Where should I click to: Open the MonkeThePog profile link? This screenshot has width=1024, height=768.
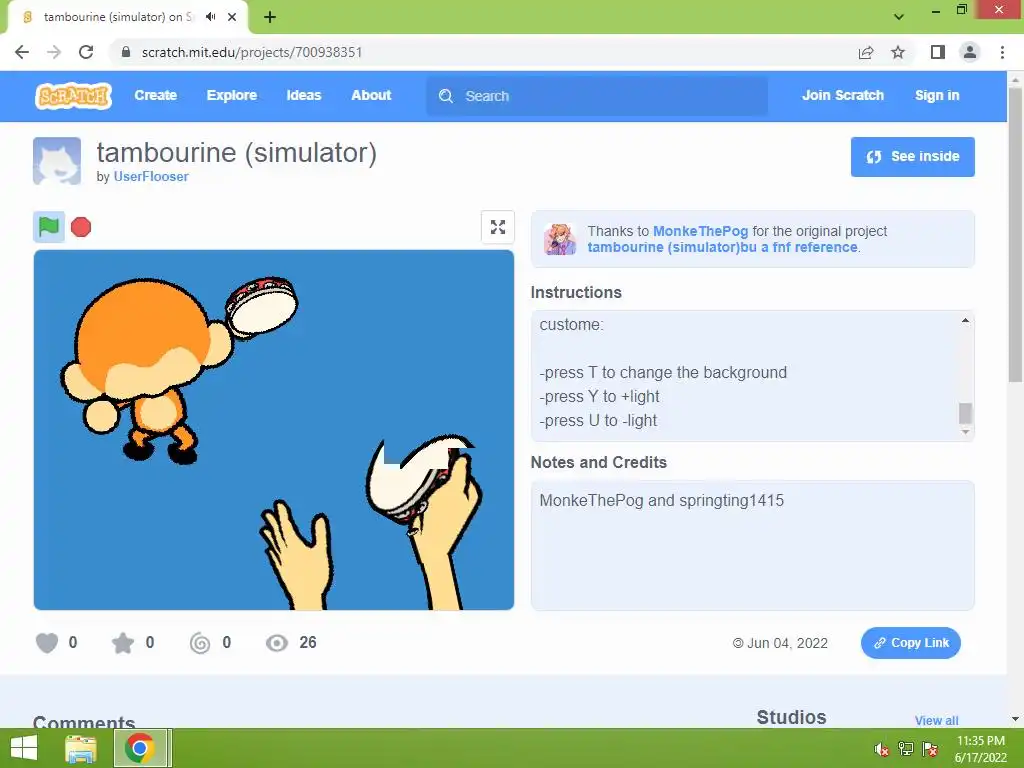[700, 231]
